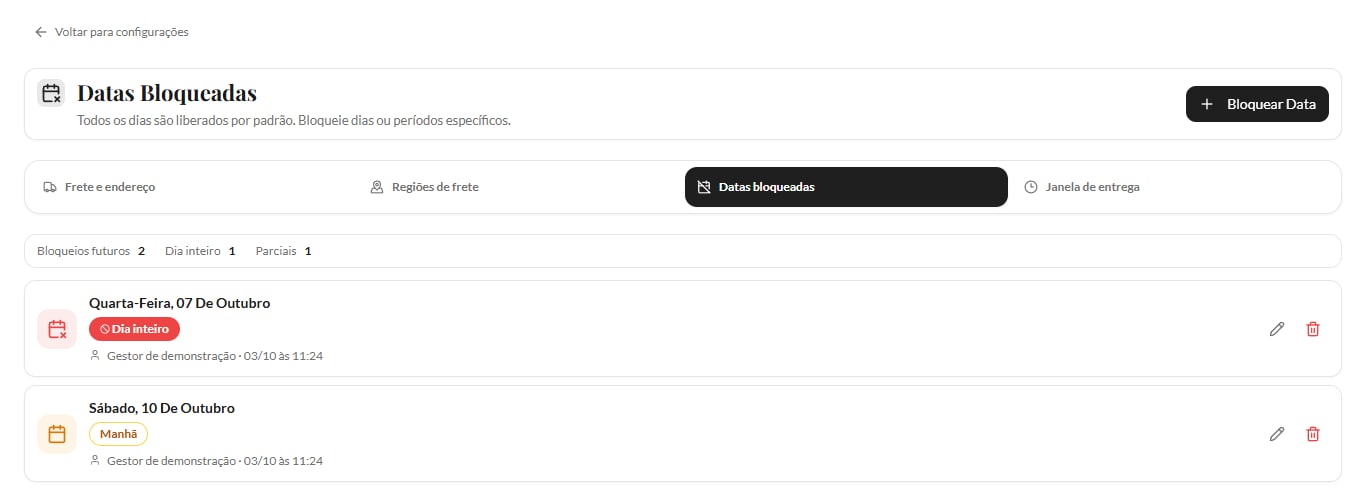Click the user icon in the 07 De Outubro row
Image resolution: width=1366 pixels, height=497 pixels.
pyautogui.click(x=95, y=355)
